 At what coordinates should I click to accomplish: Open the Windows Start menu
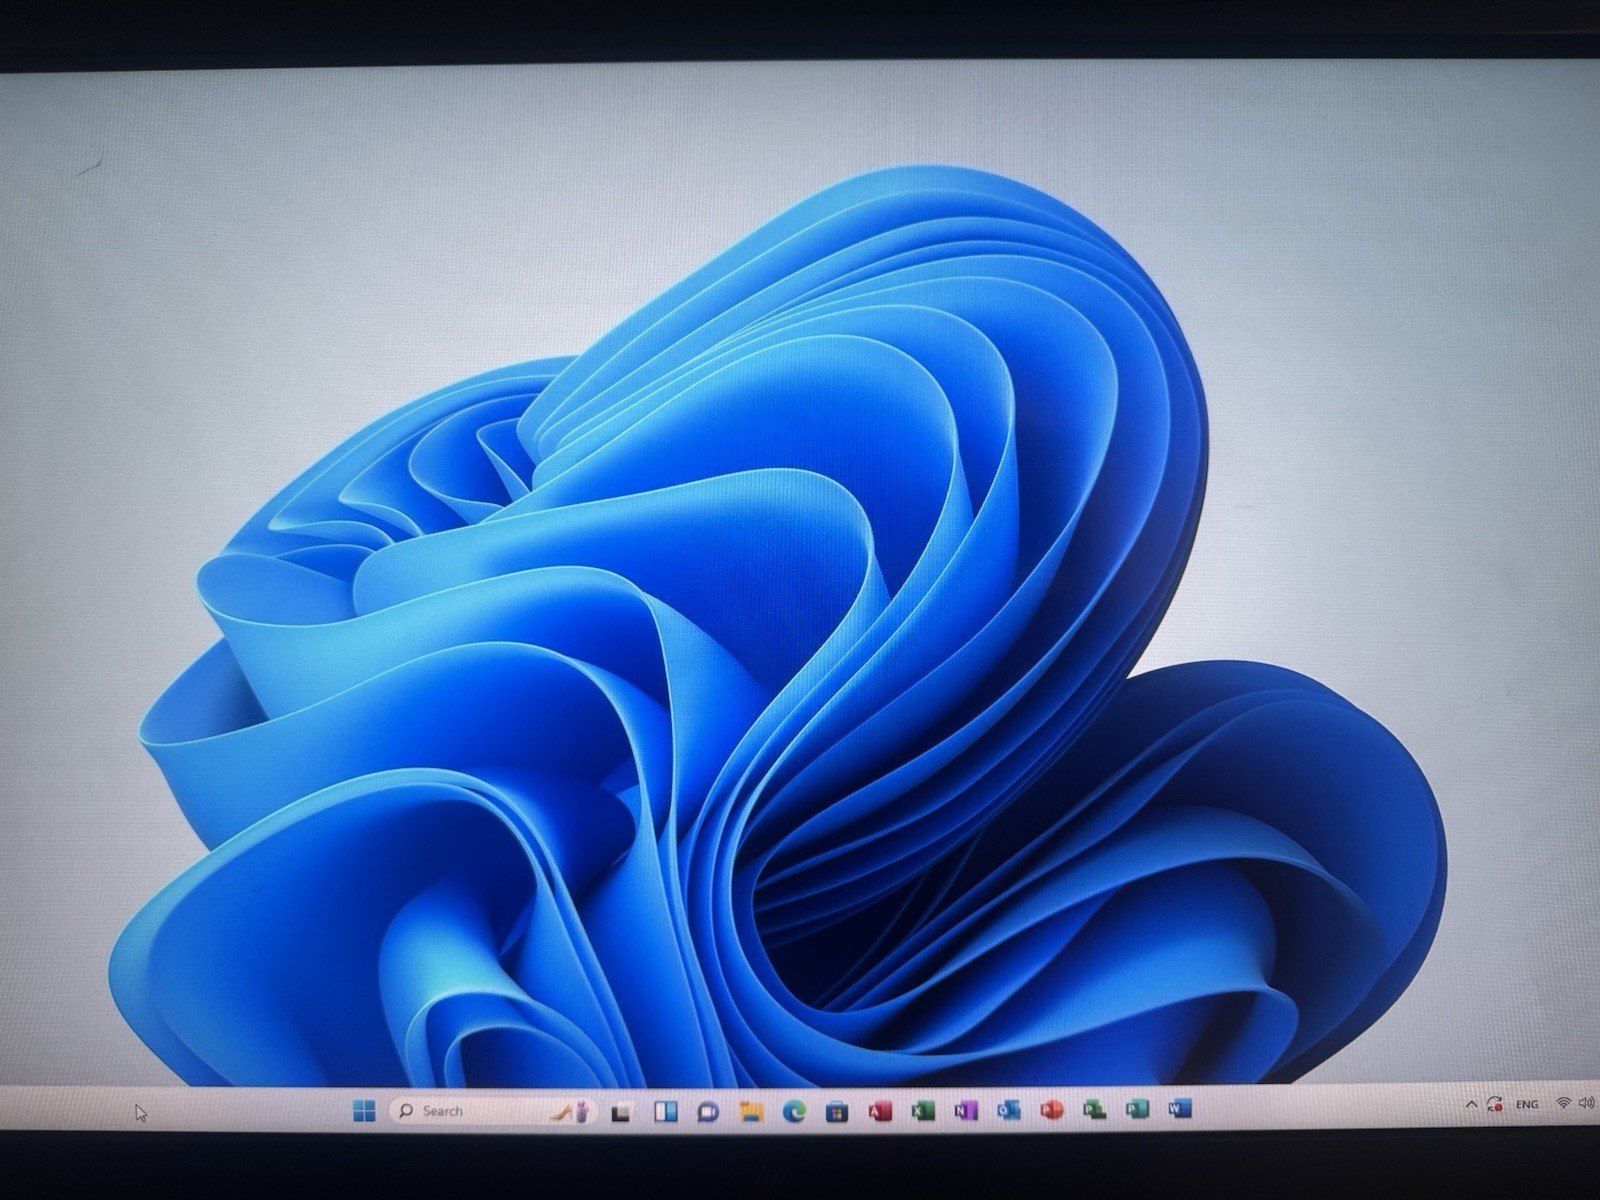[364, 1111]
